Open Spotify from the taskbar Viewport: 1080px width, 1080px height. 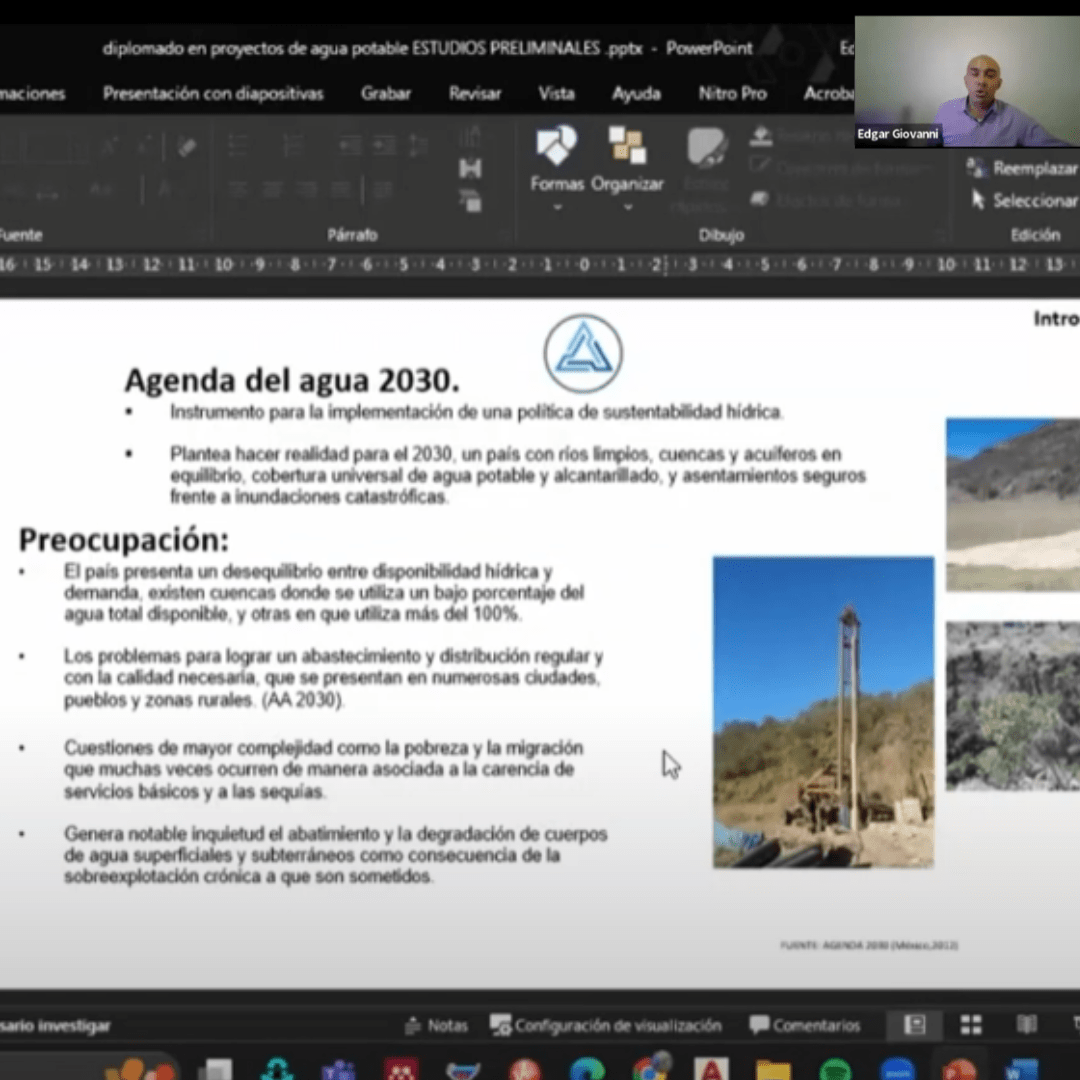[x=835, y=1070]
